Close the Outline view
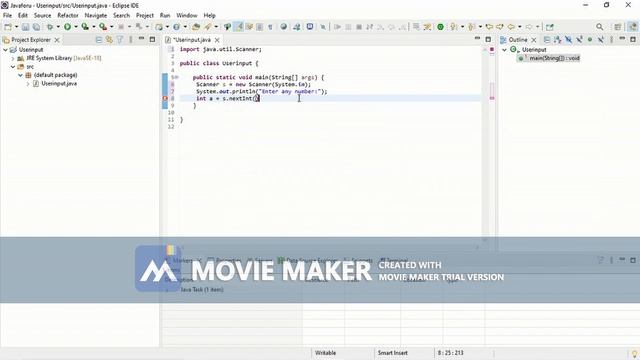The height and width of the screenshot is (360, 640). [x=534, y=40]
